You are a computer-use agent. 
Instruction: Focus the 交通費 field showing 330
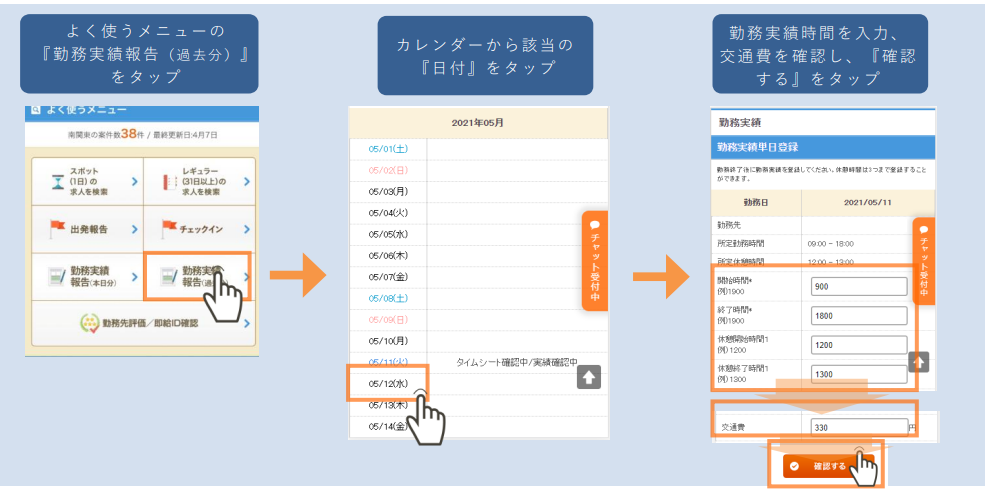click(857, 427)
